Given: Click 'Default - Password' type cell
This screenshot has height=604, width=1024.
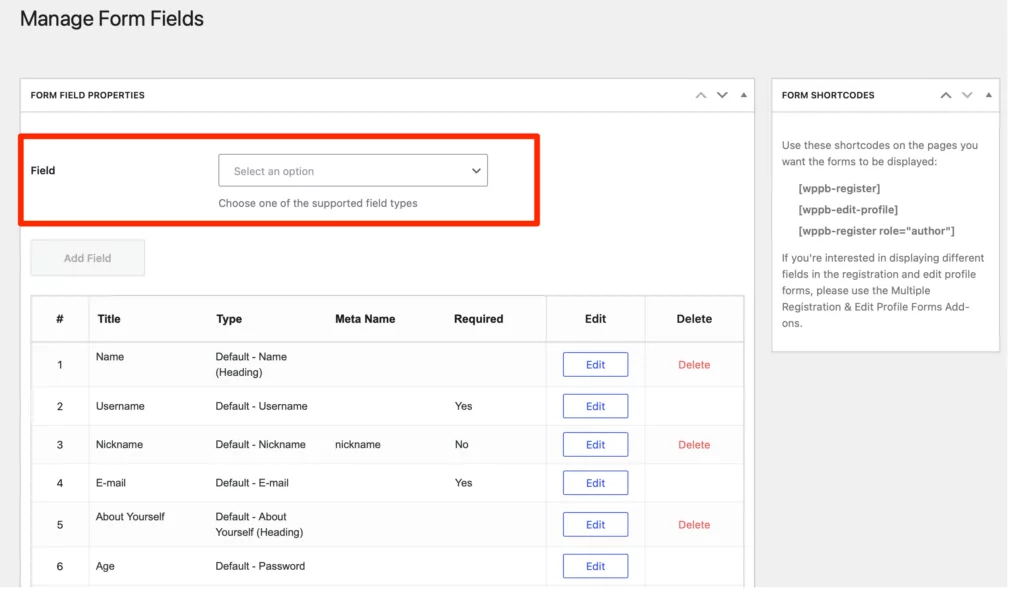Looking at the screenshot, I should pos(260,566).
